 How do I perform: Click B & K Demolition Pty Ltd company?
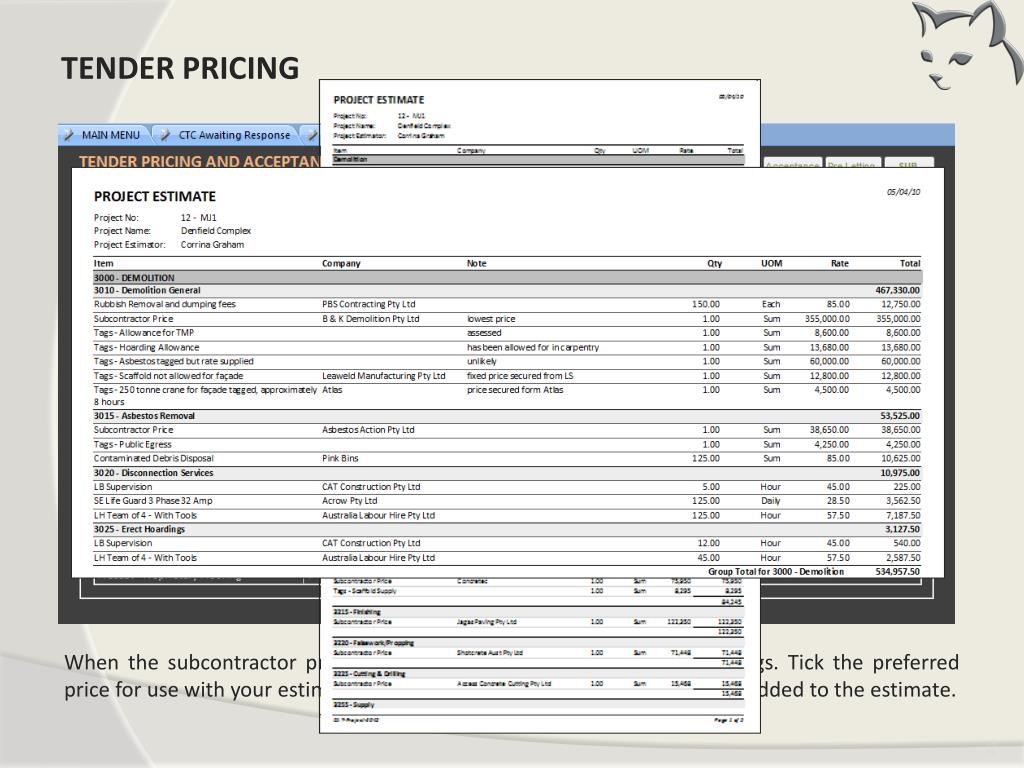[x=370, y=319]
